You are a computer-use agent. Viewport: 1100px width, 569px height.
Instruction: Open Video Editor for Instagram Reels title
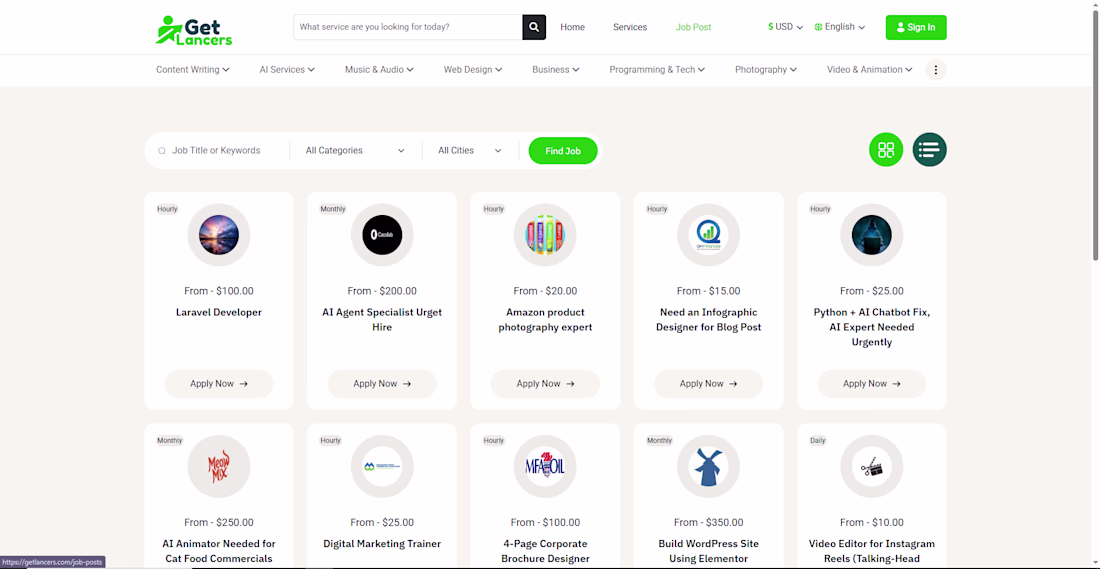[871, 551]
